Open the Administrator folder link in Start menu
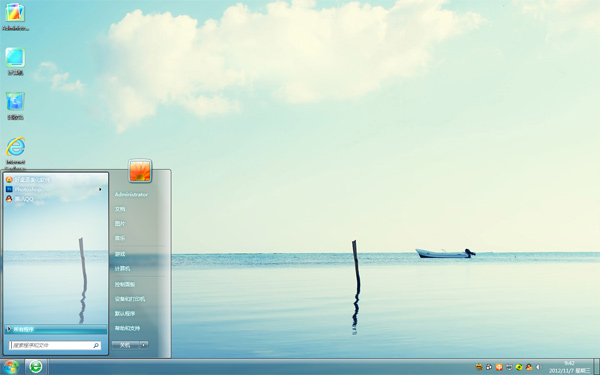Viewport: 600px width, 375px height. click(131, 194)
